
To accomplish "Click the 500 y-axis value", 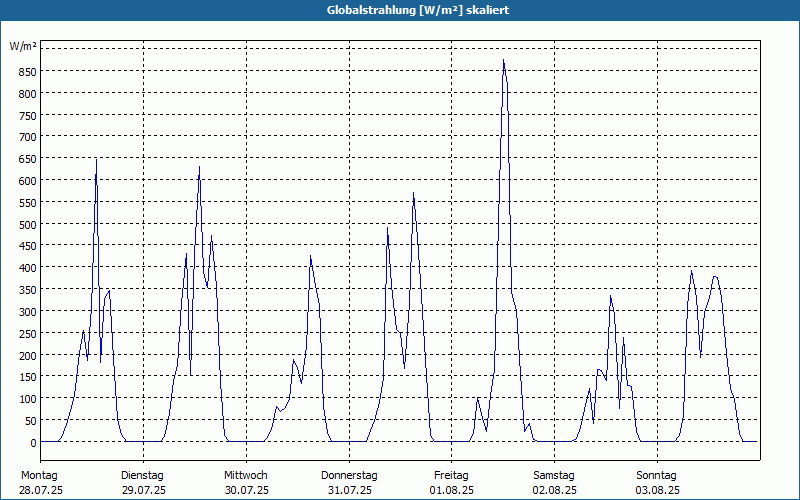I will pyautogui.click(x=28, y=224).
